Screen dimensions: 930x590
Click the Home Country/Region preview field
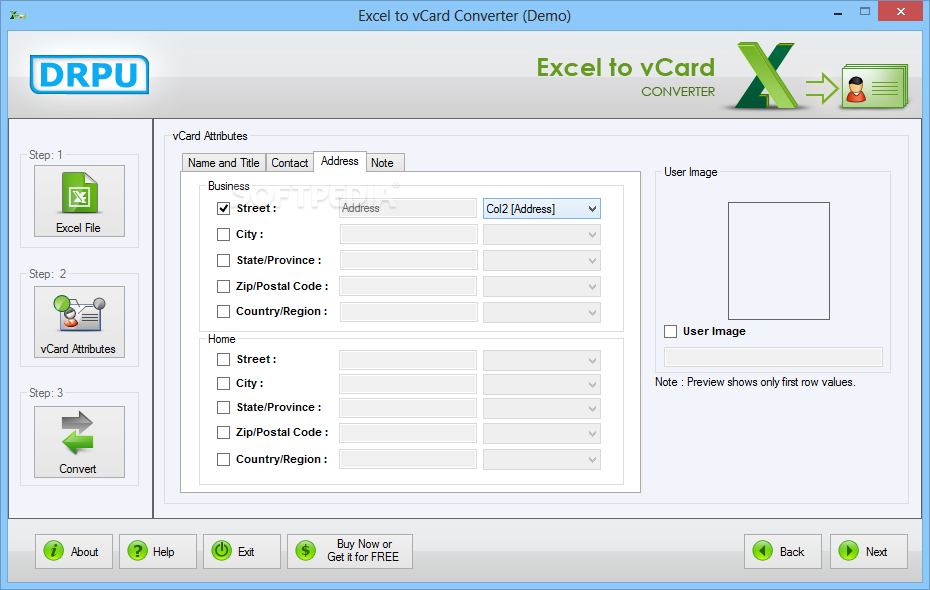(408, 459)
